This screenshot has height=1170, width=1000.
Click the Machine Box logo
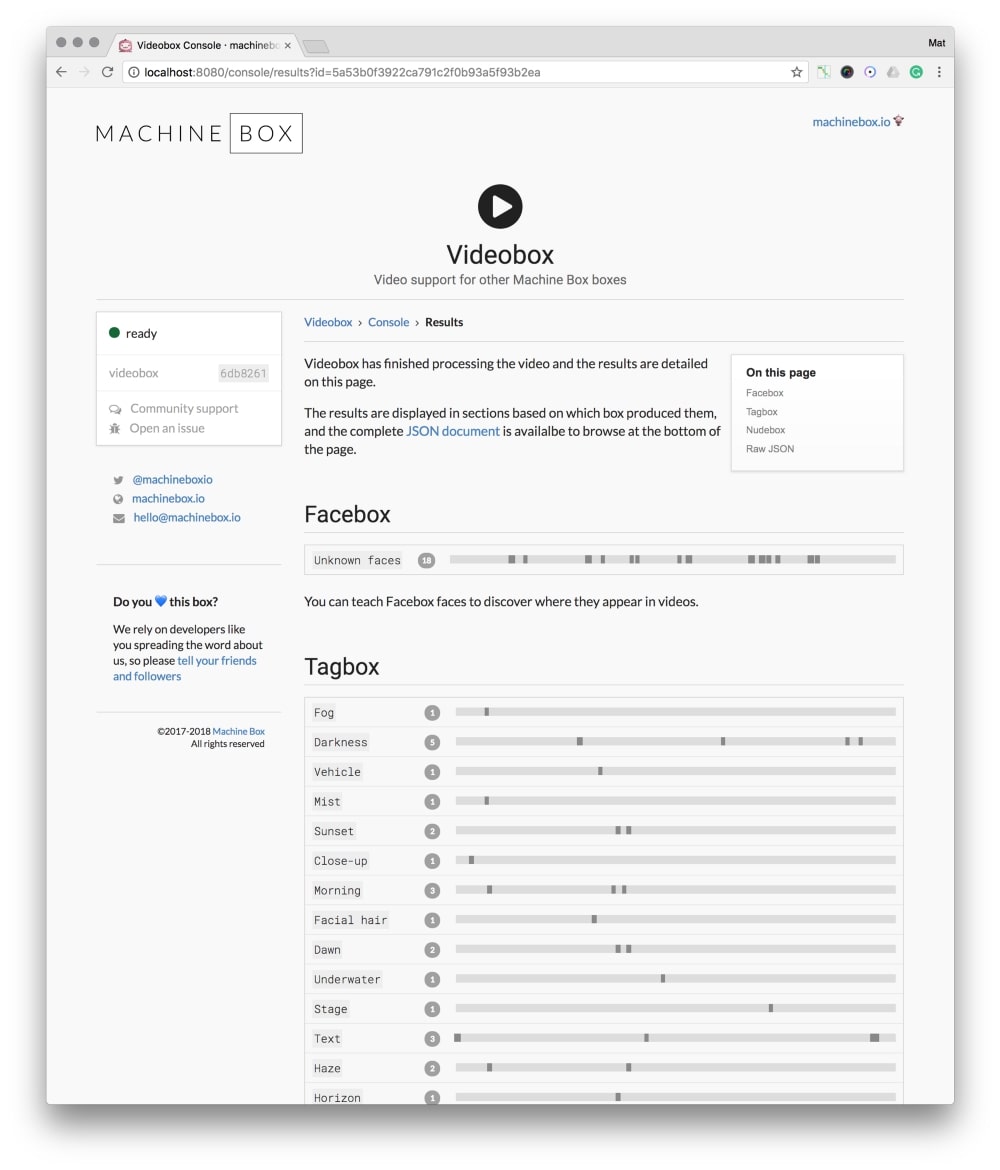199,133
